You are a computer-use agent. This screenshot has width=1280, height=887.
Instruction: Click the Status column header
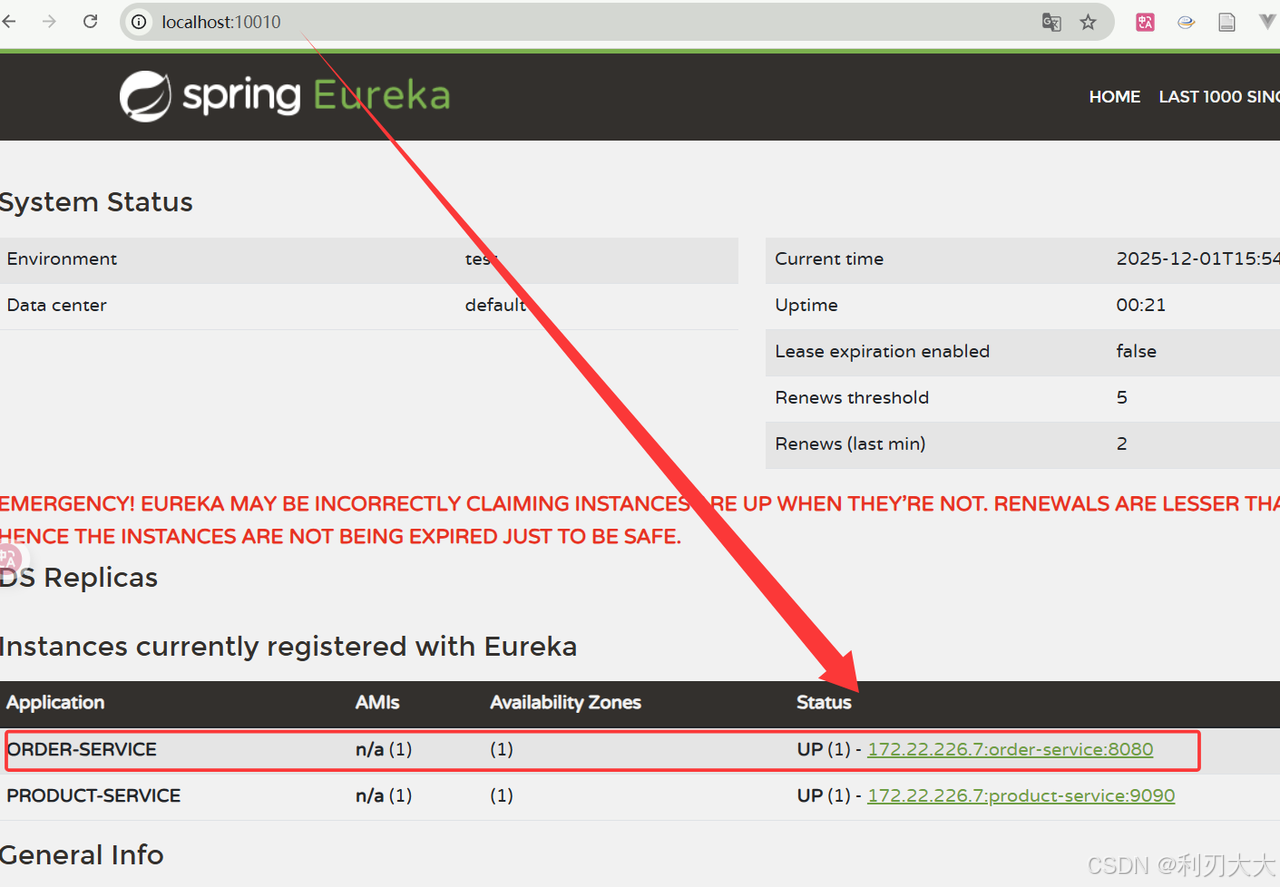point(824,703)
